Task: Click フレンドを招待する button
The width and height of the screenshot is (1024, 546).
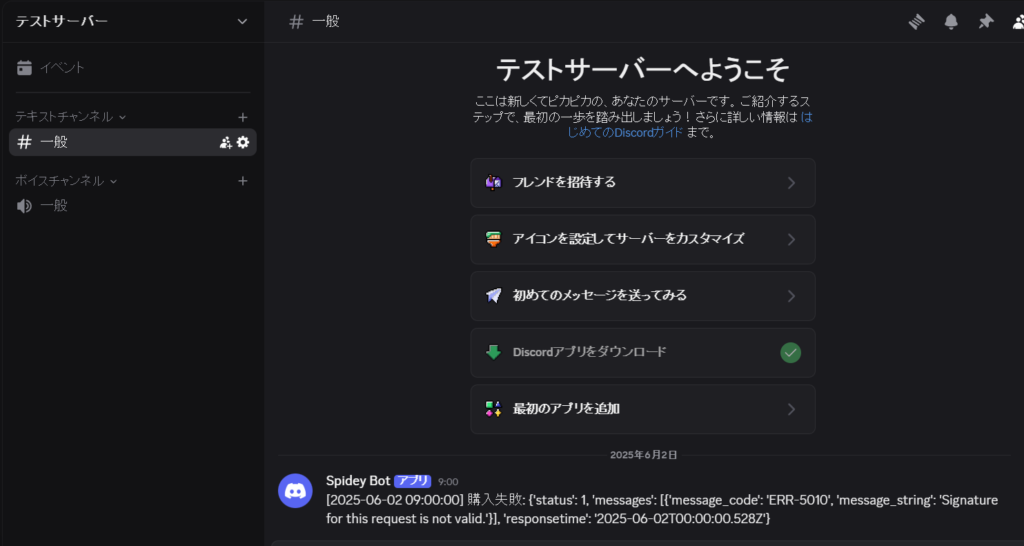Action: click(x=643, y=183)
